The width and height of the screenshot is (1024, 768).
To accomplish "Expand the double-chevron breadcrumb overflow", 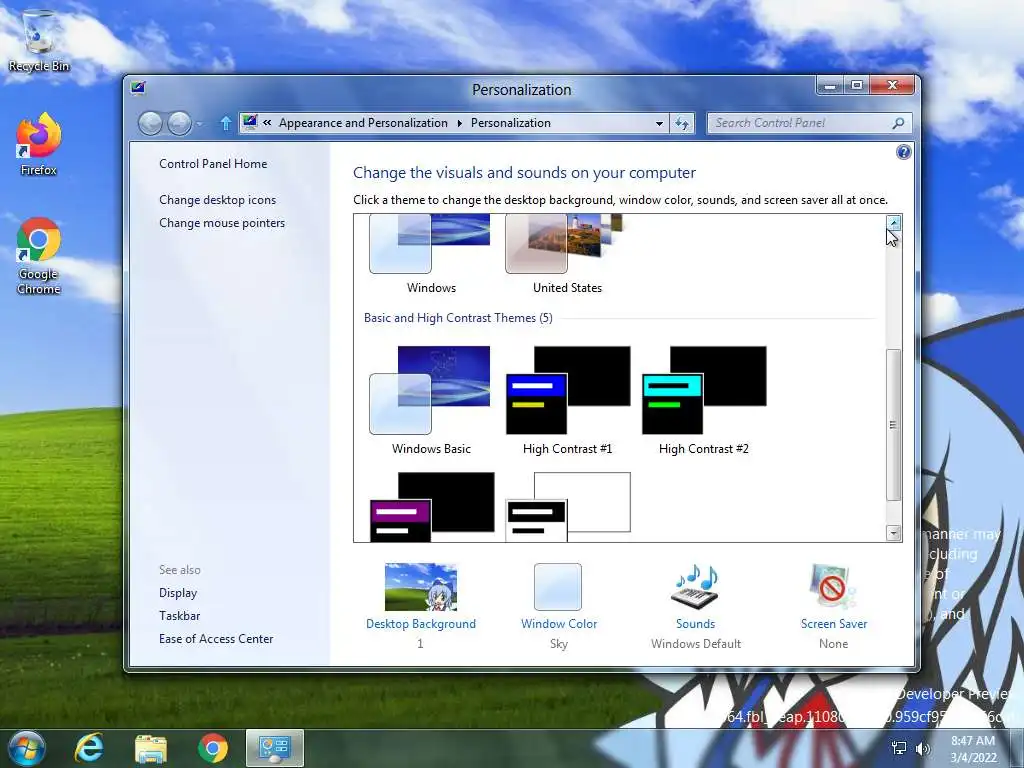I will tap(267, 123).
